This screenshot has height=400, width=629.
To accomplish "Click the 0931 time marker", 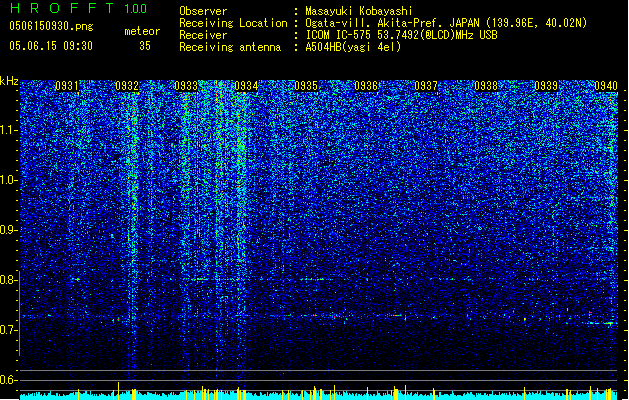I will tap(67, 86).
